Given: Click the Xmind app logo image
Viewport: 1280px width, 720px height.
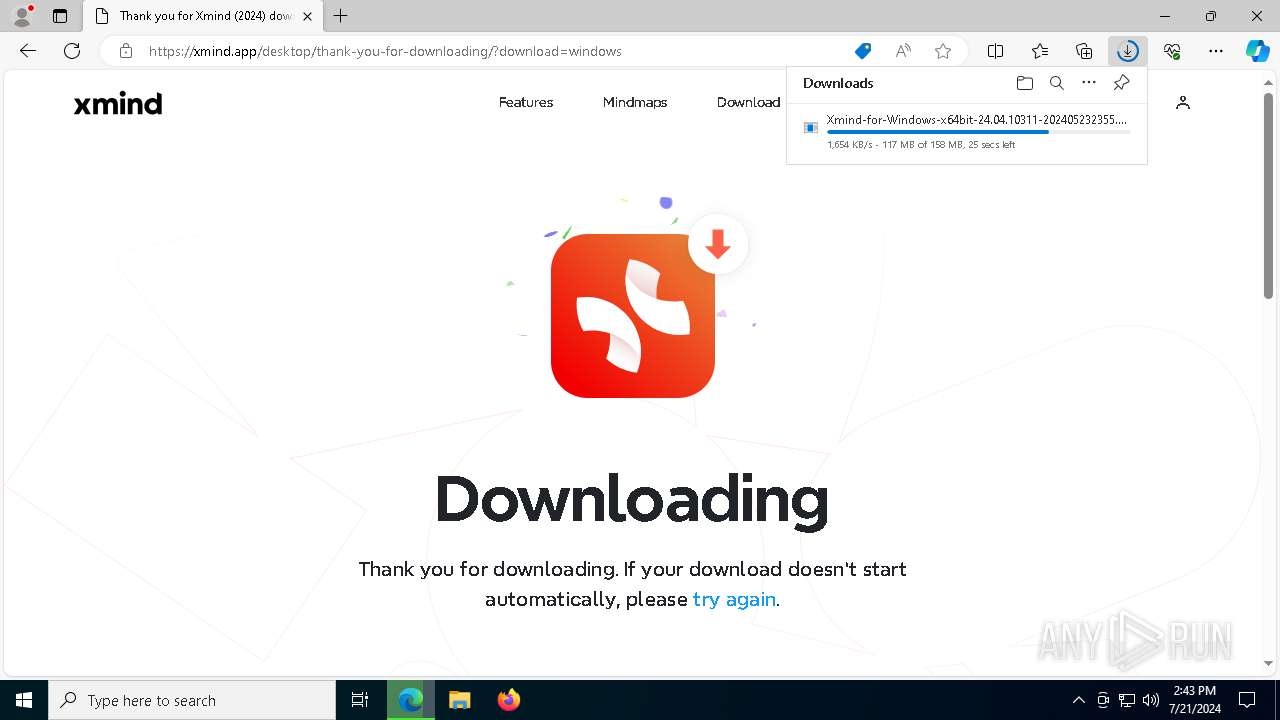Looking at the screenshot, I should tap(633, 315).
